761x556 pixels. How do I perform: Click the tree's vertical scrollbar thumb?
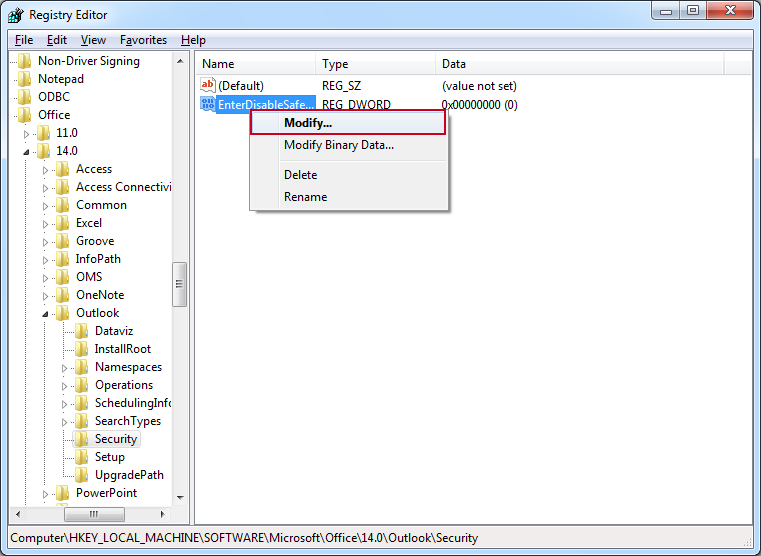click(x=180, y=284)
